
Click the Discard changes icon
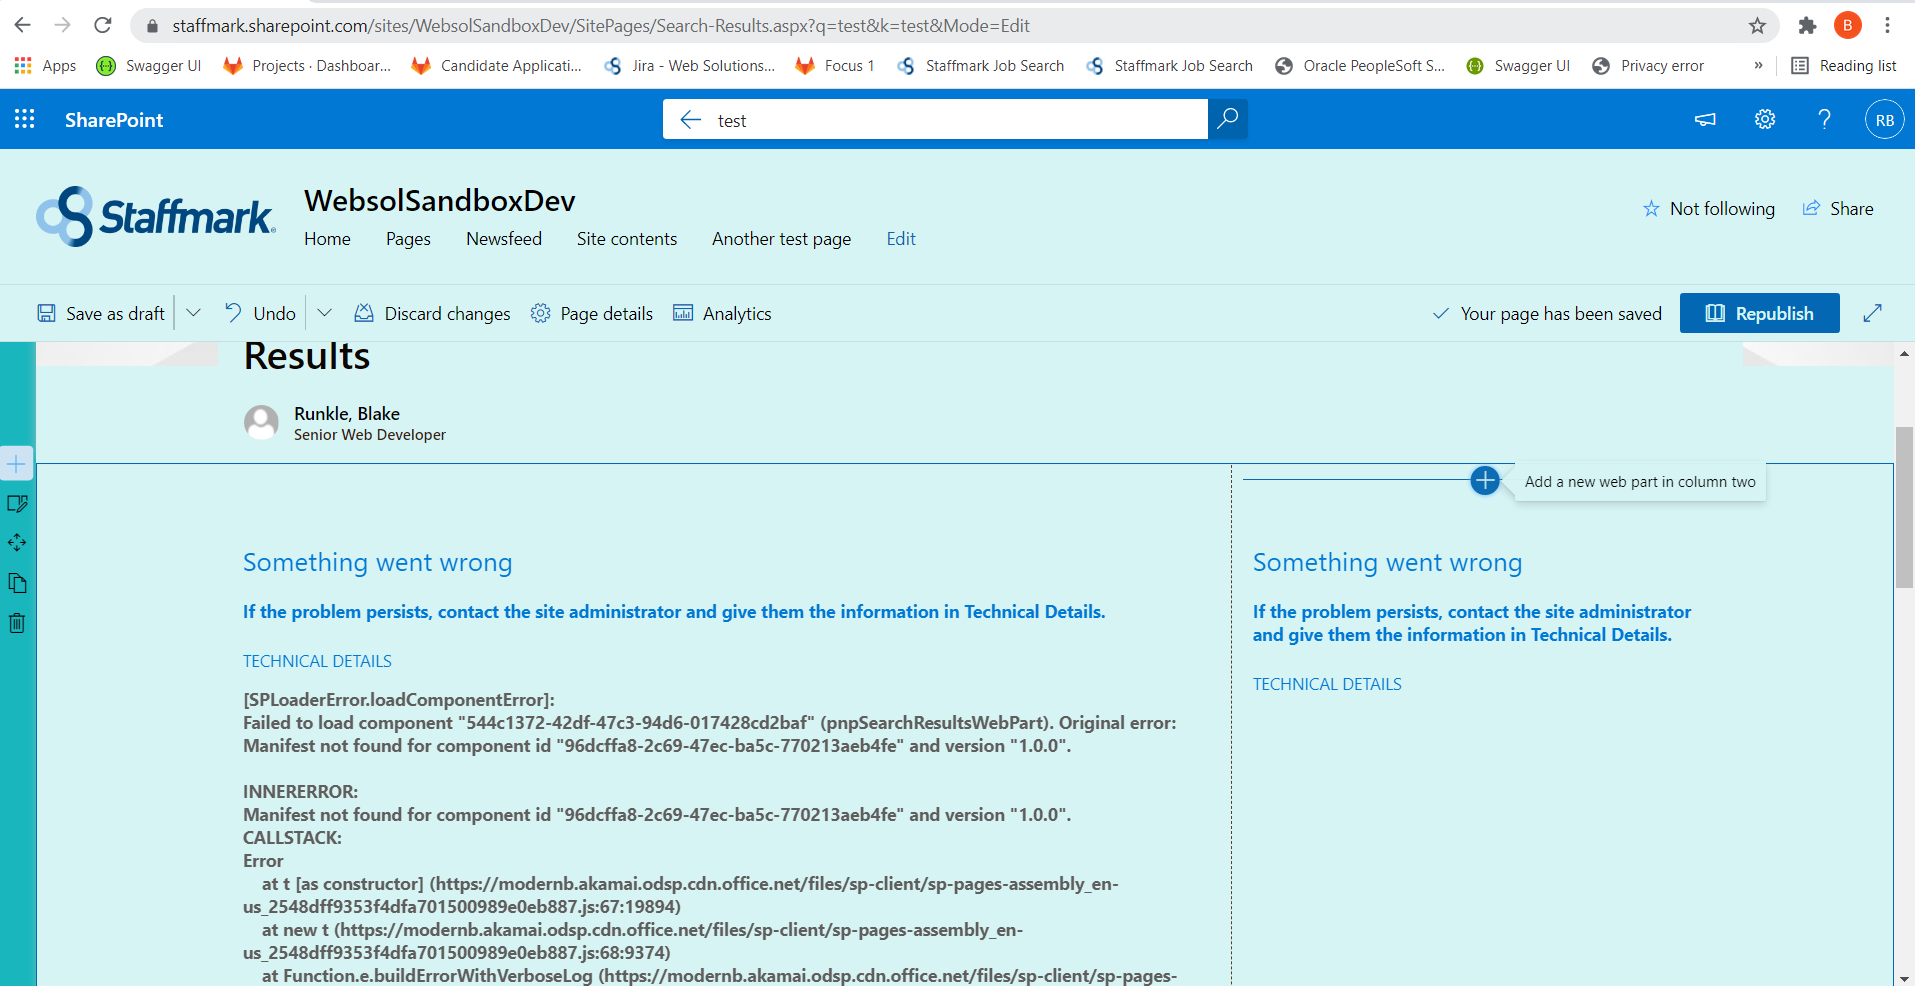coord(366,313)
